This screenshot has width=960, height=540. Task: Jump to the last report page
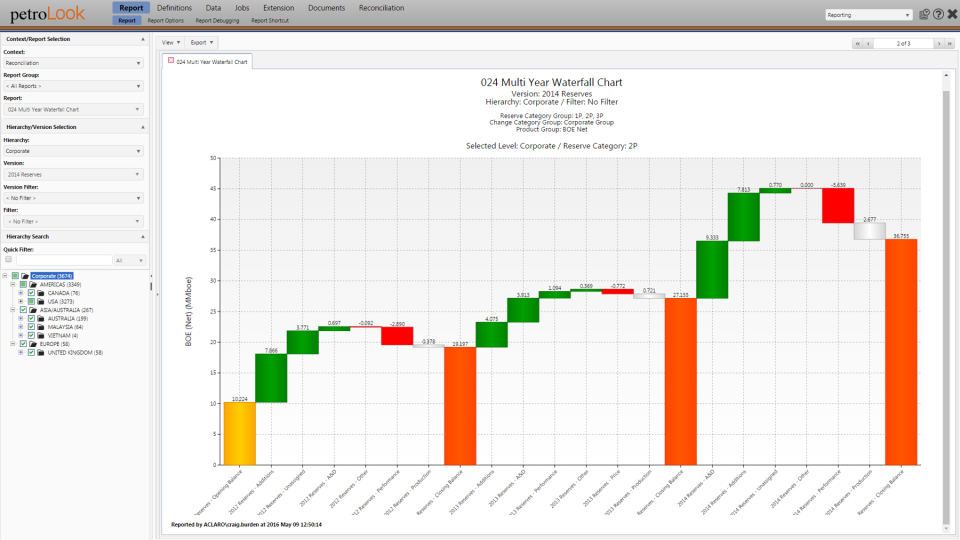tap(950, 43)
